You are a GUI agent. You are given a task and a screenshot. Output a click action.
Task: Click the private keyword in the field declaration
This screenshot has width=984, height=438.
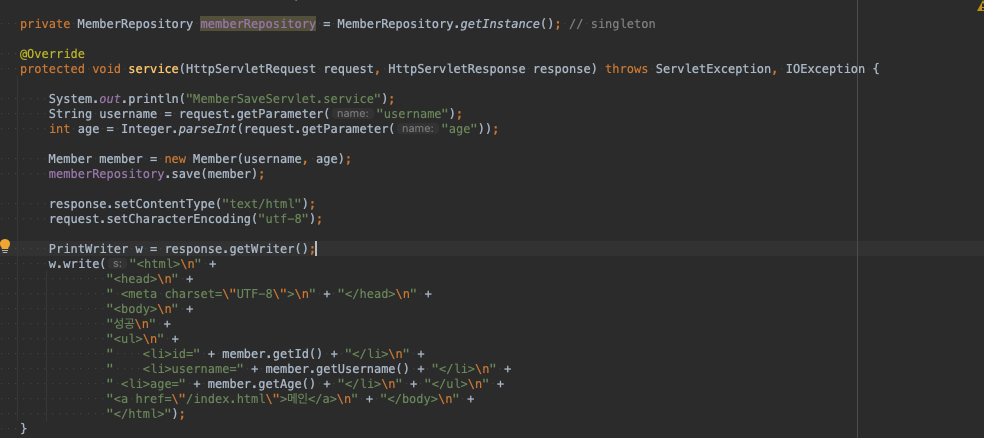(x=45, y=24)
